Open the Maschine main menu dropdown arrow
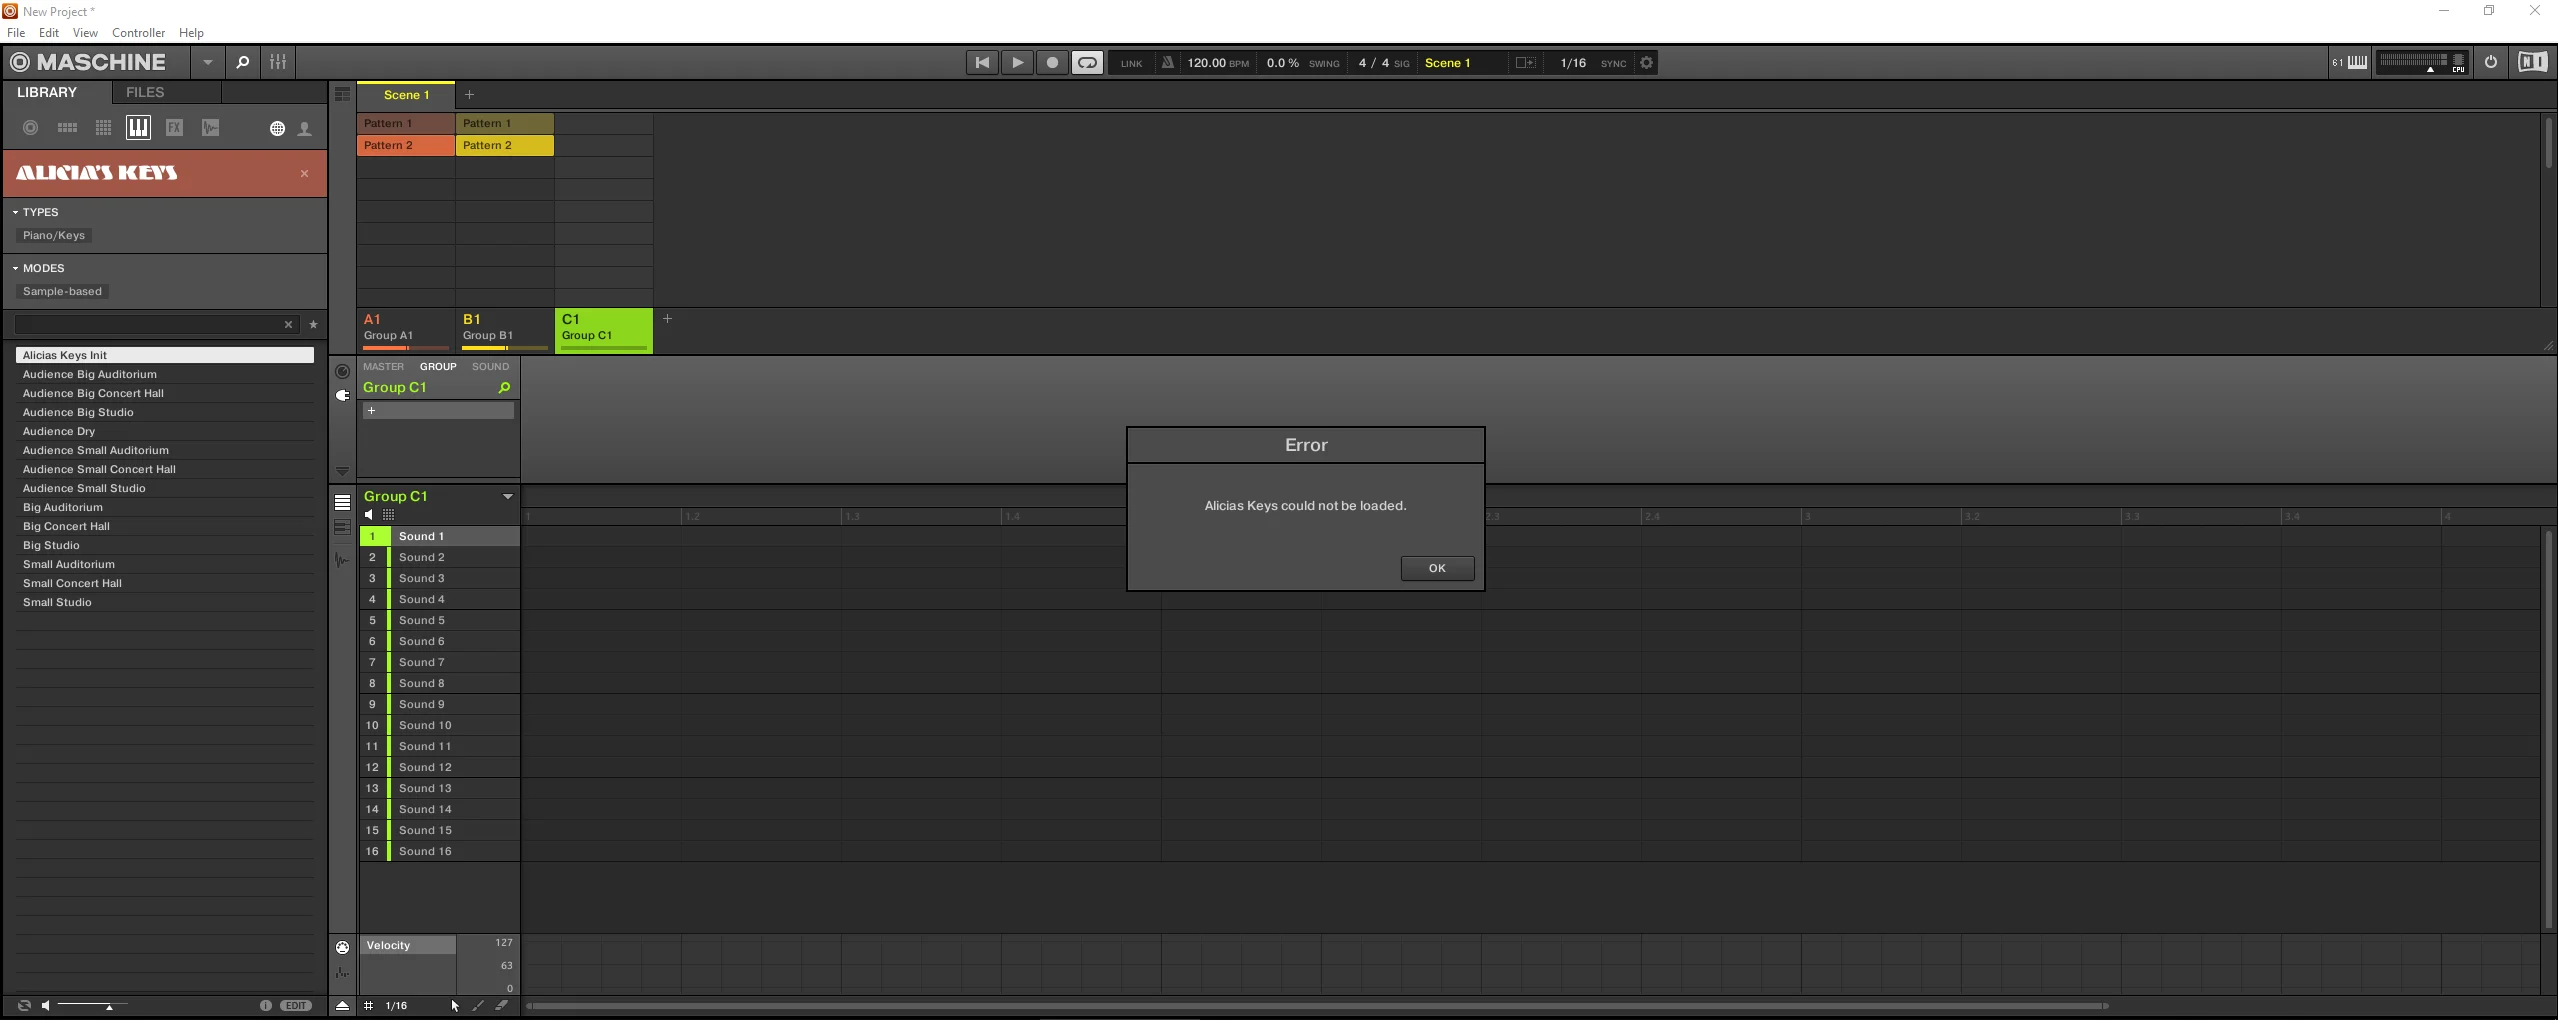 point(207,62)
